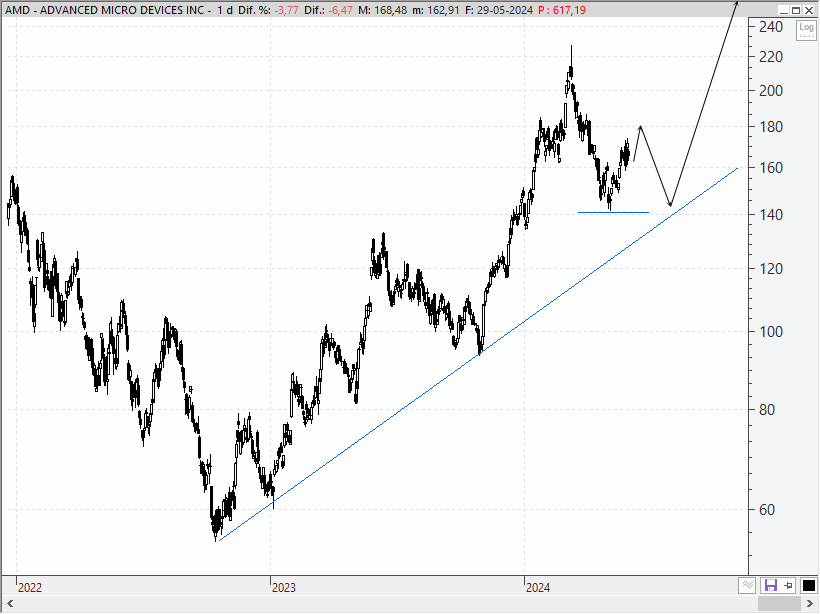Toggle the Log scale button
Screen dimensions: 820x614
click(806, 30)
